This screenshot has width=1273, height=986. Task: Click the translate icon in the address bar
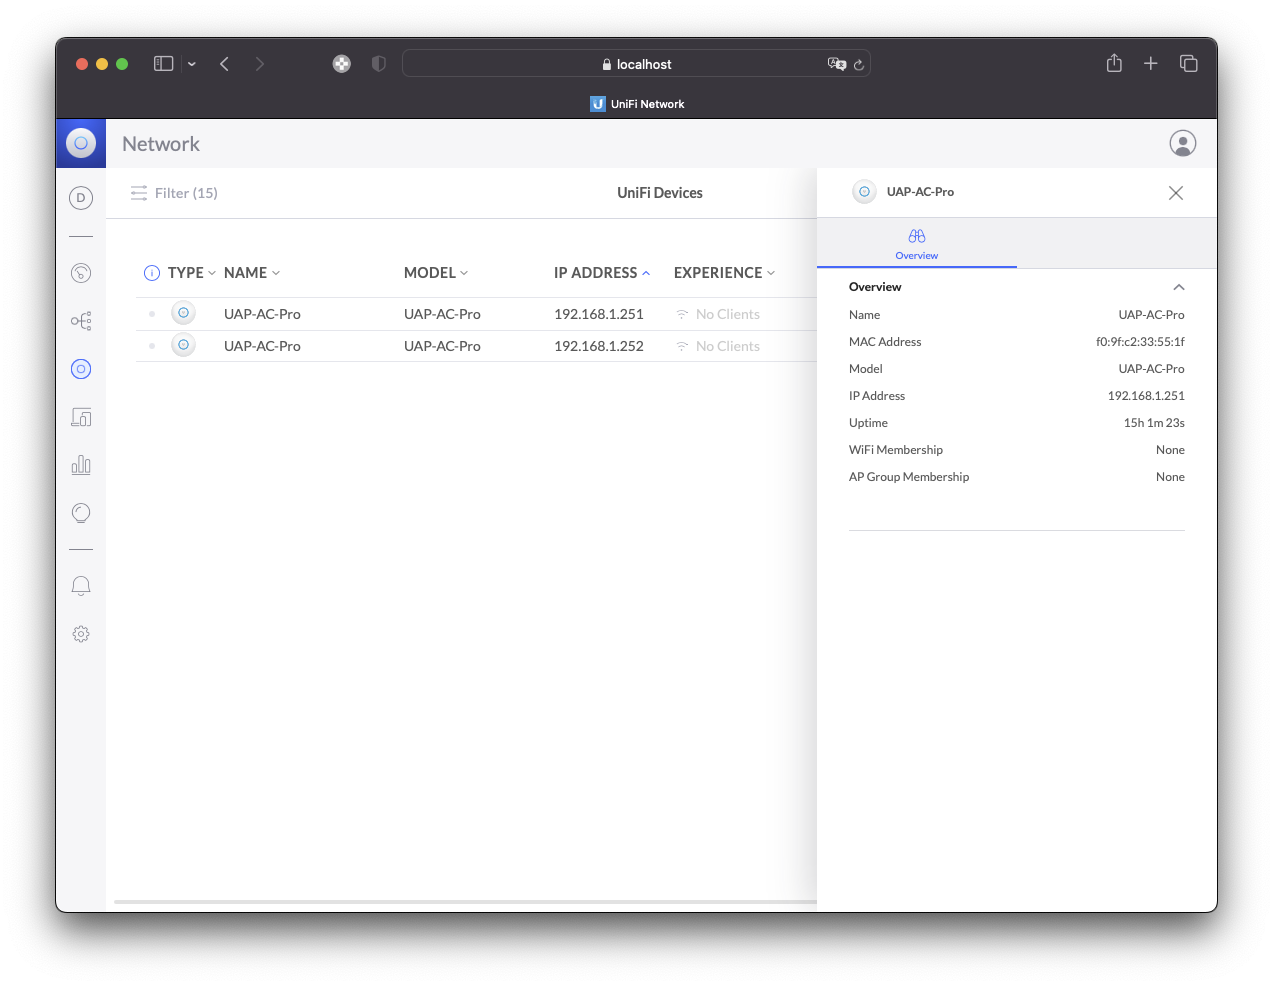coord(836,64)
